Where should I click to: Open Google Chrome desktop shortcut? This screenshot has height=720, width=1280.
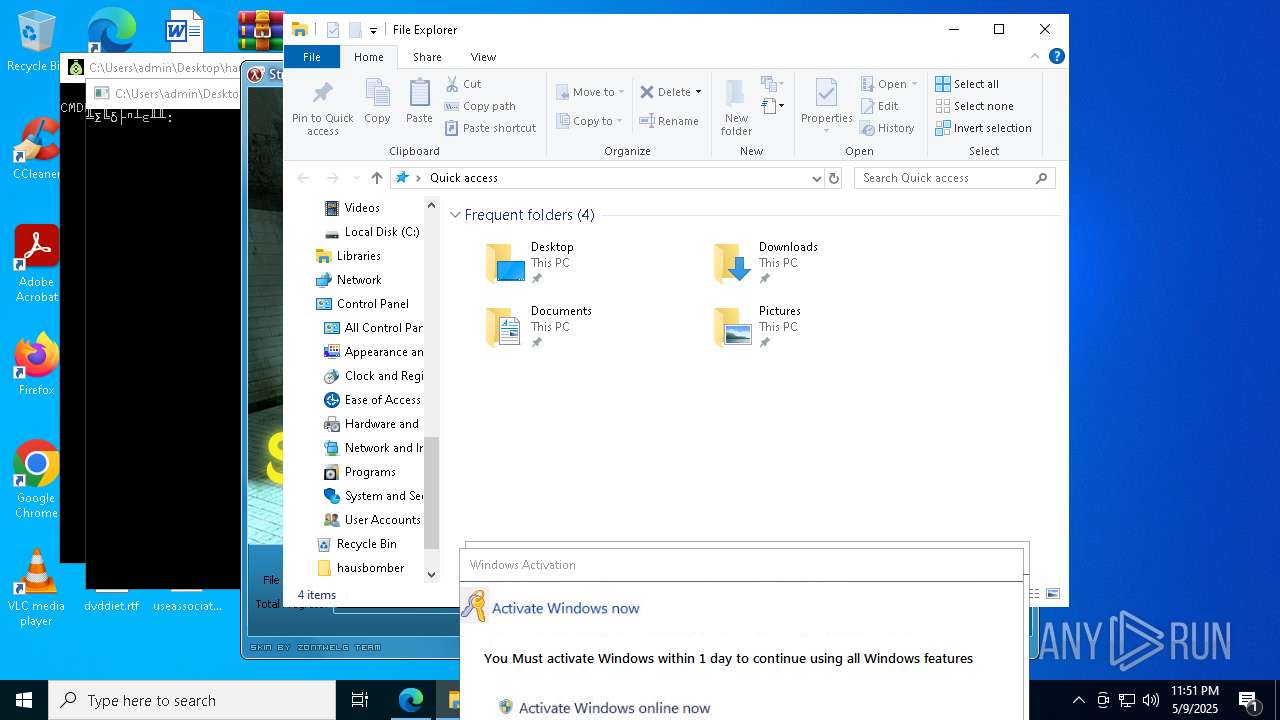point(36,480)
